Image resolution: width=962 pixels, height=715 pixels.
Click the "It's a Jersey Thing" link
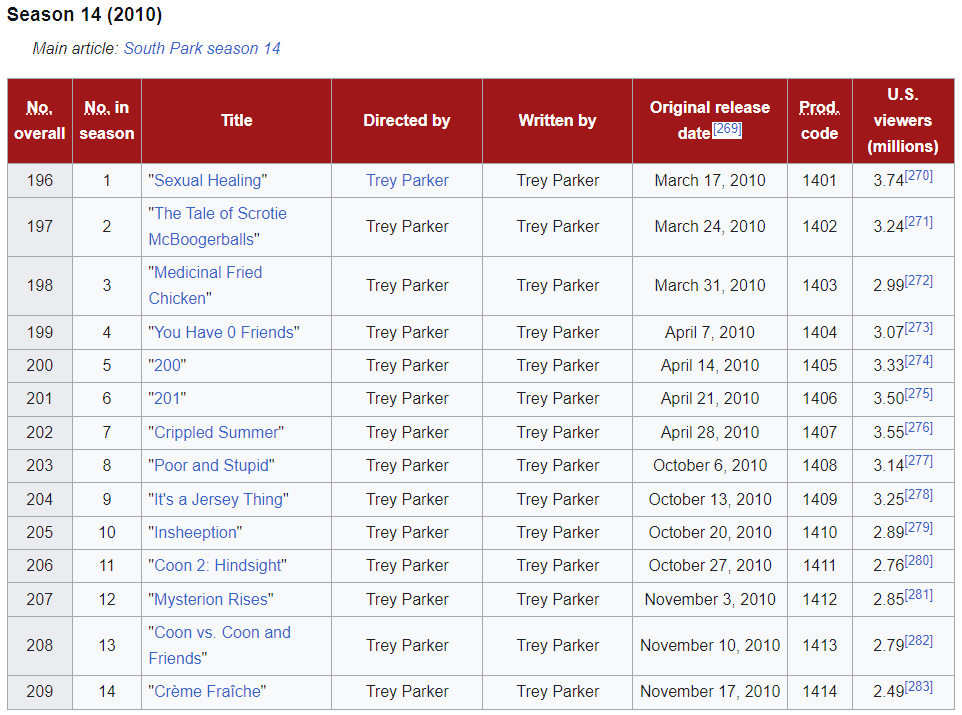click(219, 499)
